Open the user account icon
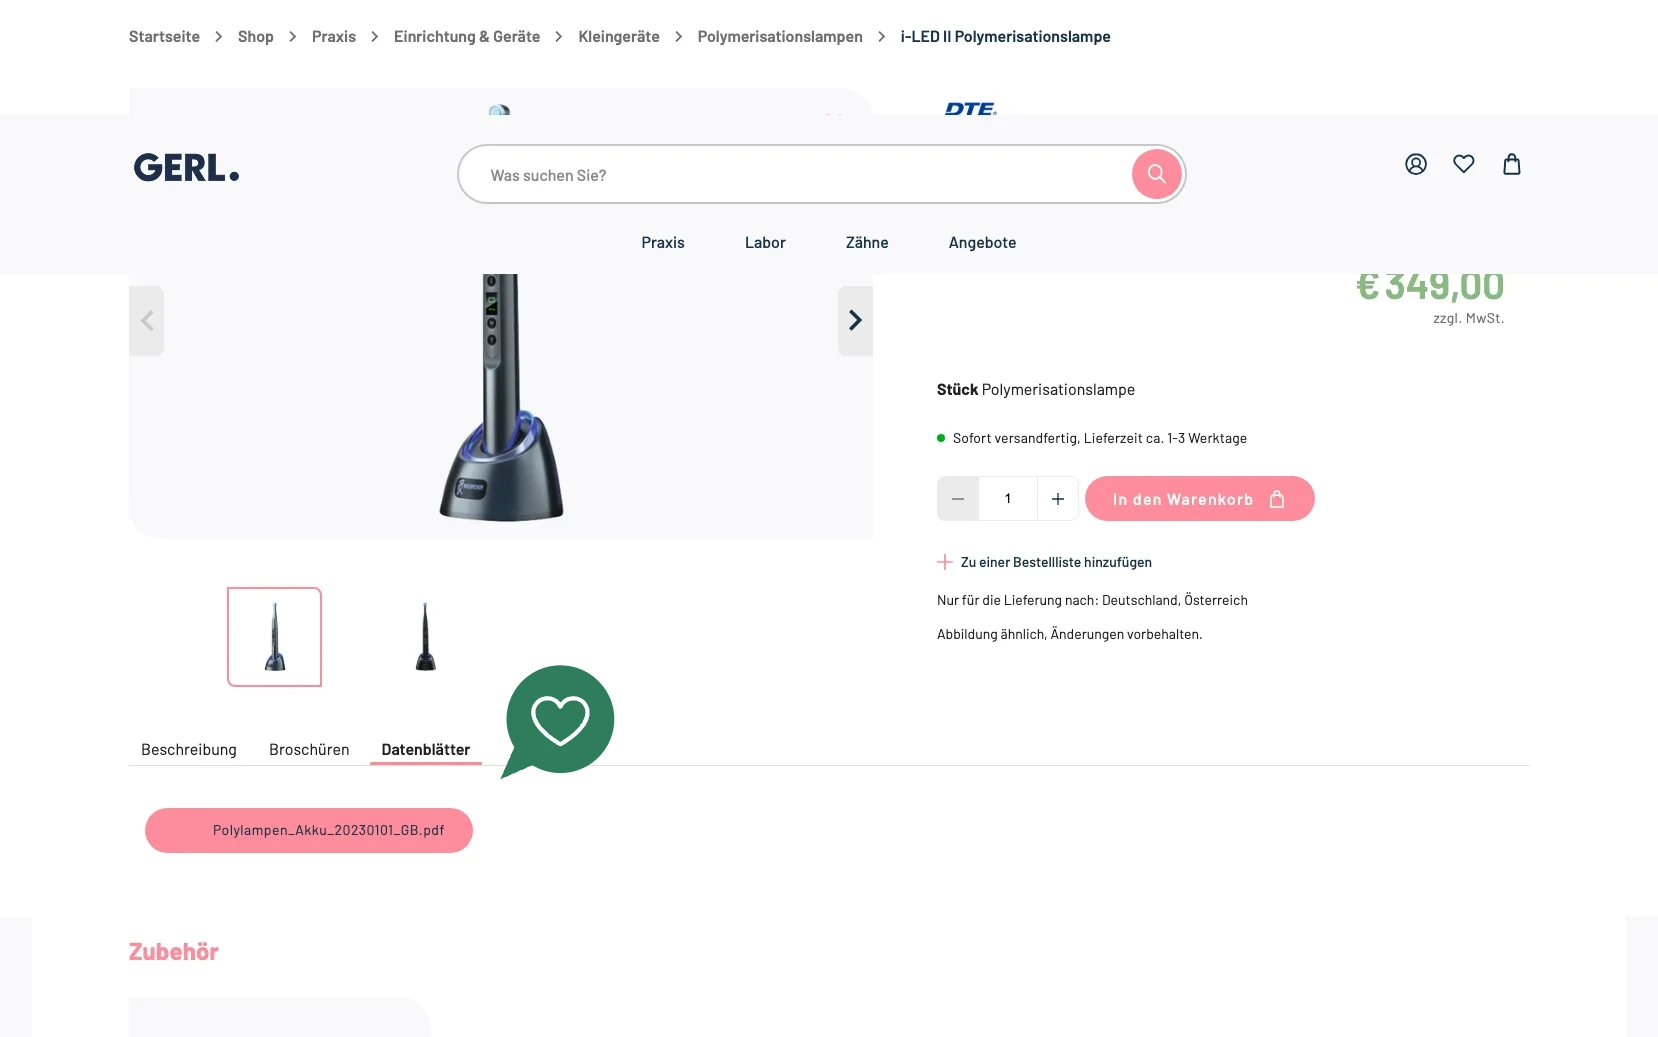1658x1037 pixels. click(1416, 164)
